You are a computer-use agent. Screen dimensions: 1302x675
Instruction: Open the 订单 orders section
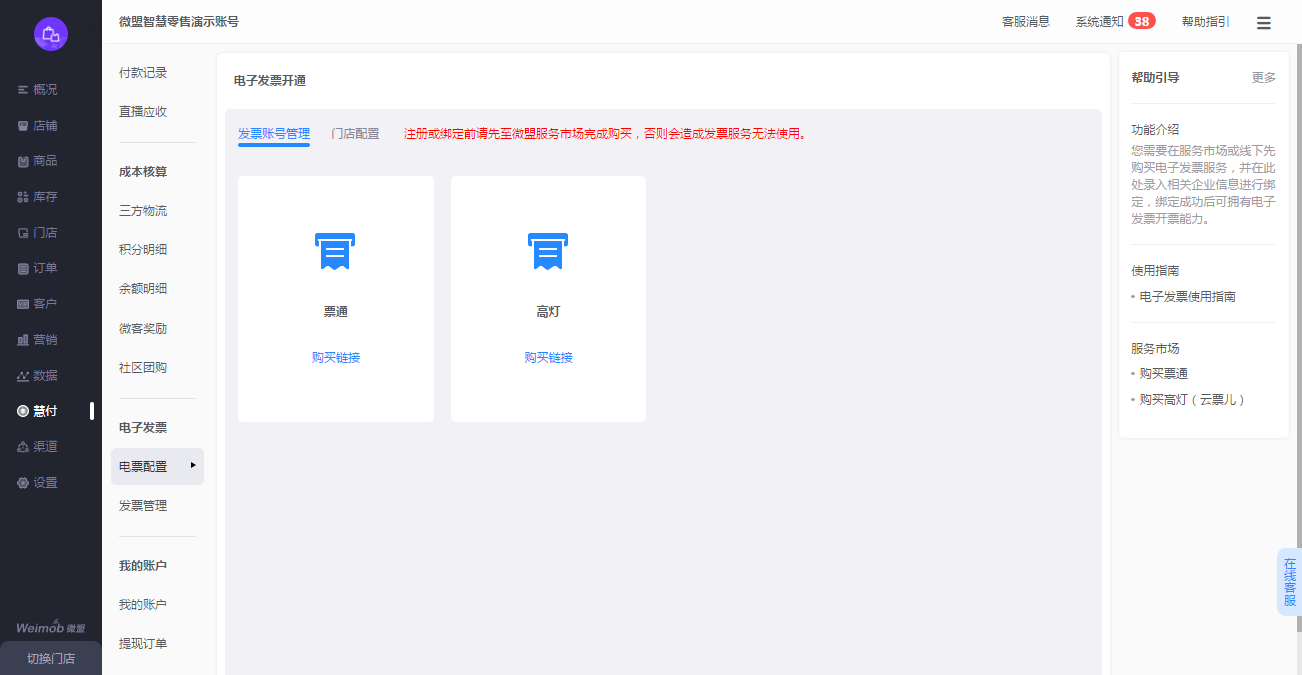point(38,268)
